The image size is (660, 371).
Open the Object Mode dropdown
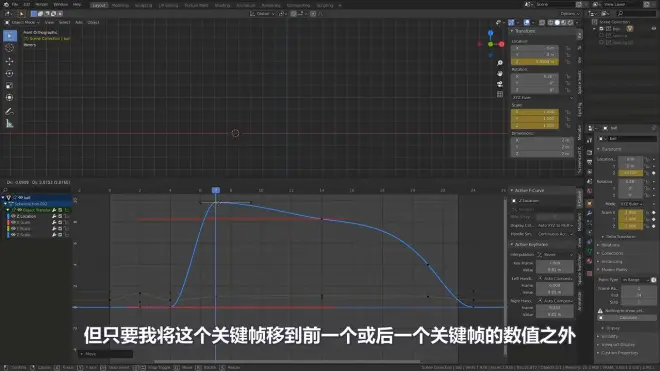point(22,22)
